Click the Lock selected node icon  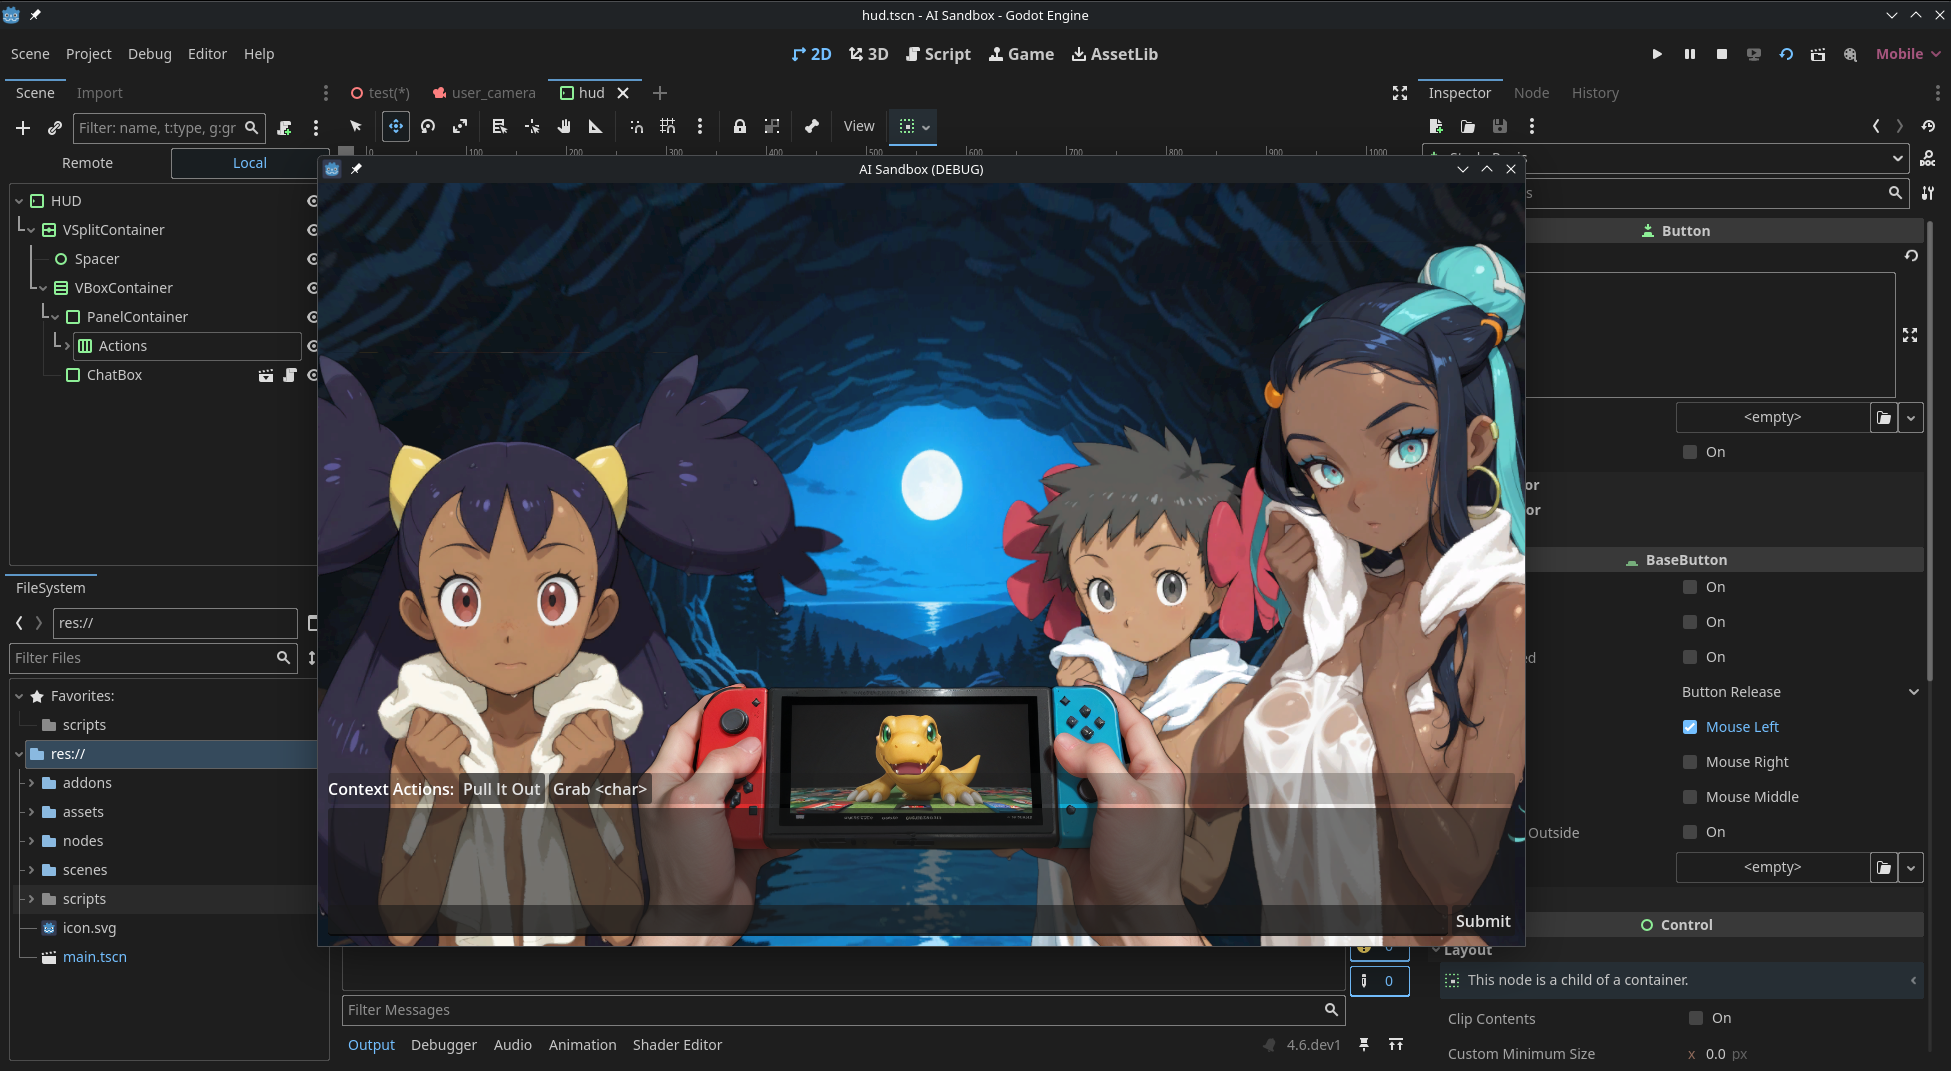pyautogui.click(x=739, y=127)
